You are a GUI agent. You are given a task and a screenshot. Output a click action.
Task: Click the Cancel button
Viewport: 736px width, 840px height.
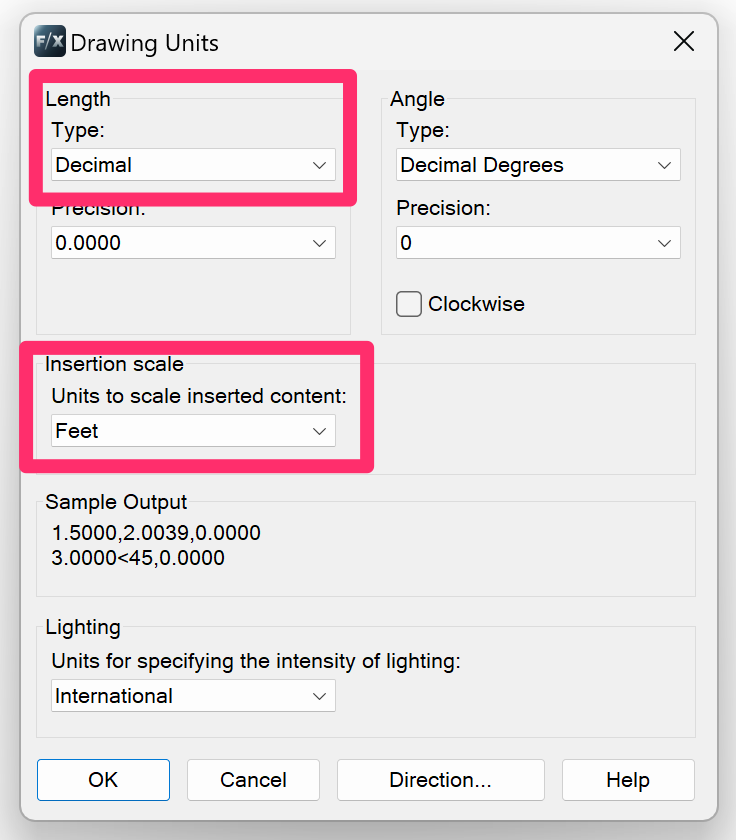click(x=253, y=780)
